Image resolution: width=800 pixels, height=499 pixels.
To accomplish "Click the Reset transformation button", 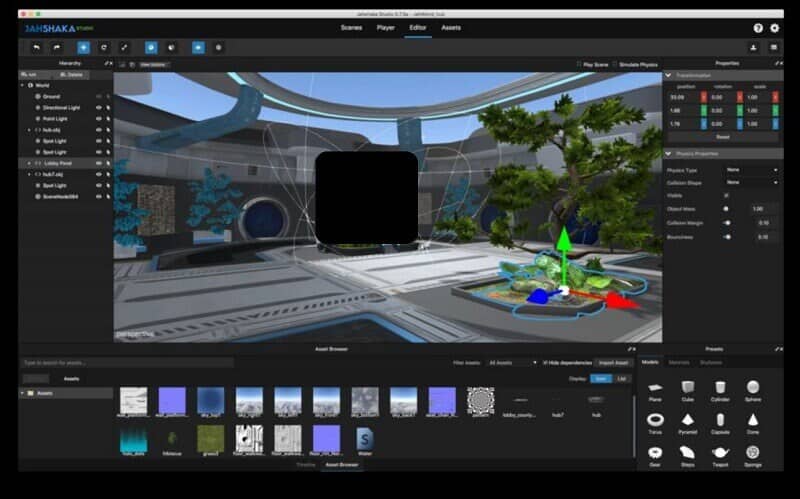I will 723,137.
